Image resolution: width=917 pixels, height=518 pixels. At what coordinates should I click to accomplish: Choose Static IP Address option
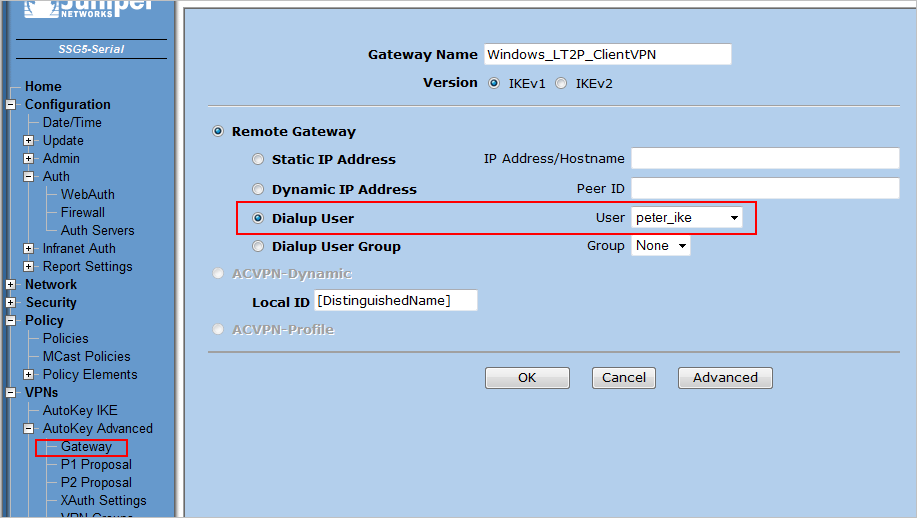coord(259,160)
